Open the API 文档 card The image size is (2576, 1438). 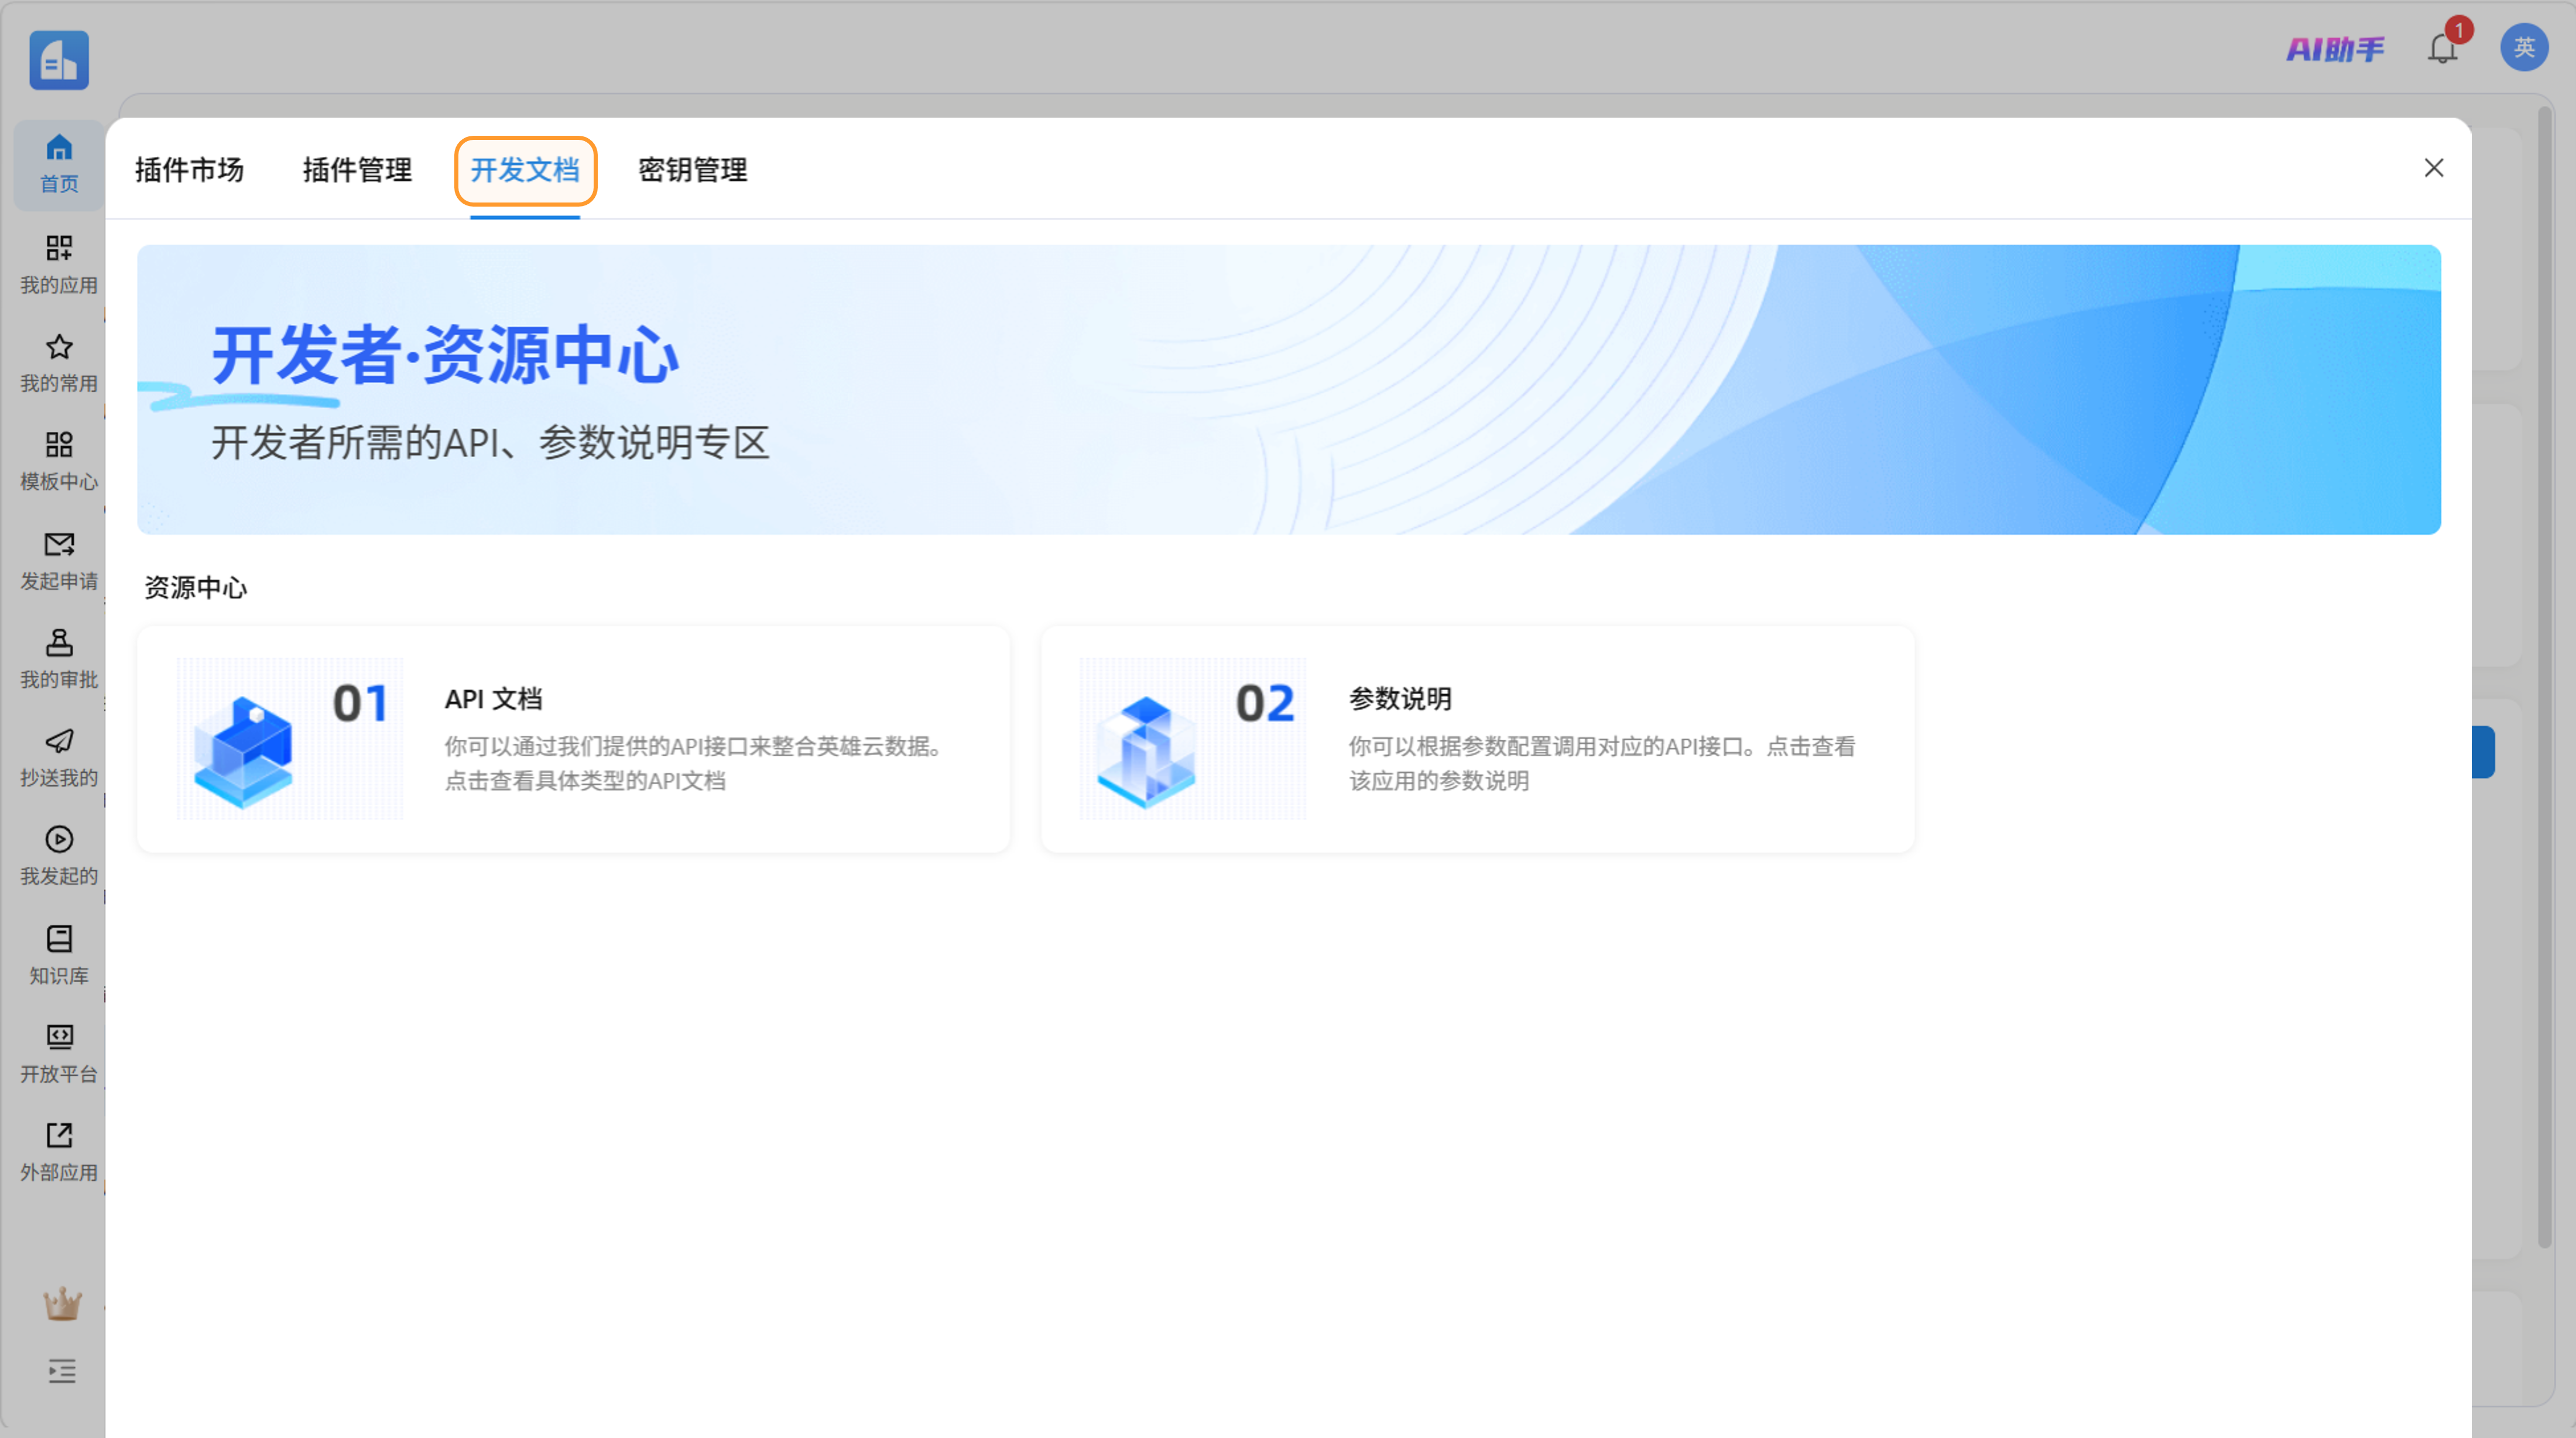(x=573, y=739)
